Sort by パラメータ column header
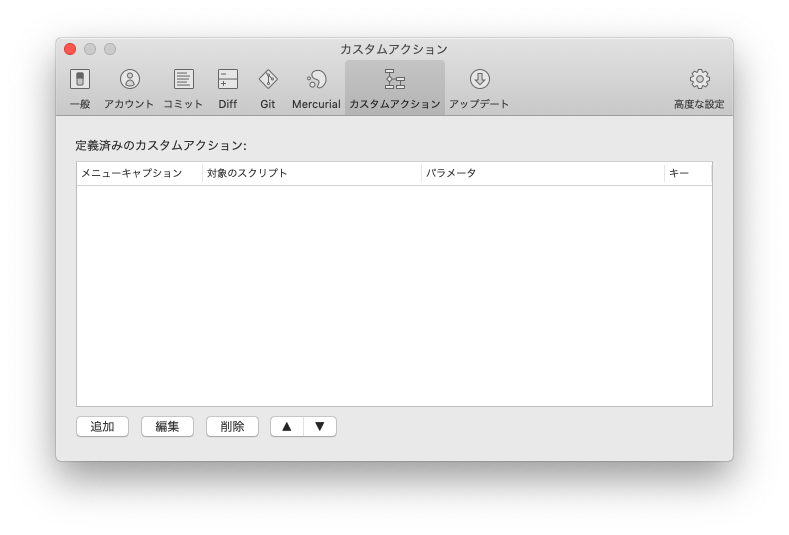789x535 pixels. click(x=543, y=174)
